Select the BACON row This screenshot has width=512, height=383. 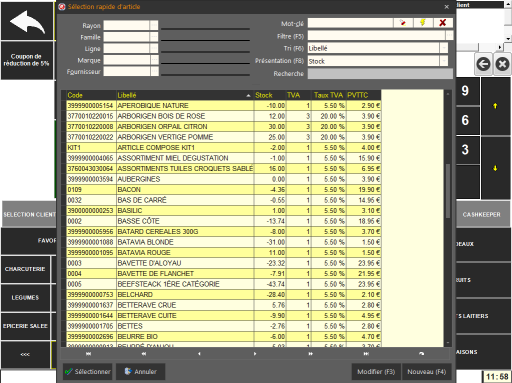coord(223,190)
